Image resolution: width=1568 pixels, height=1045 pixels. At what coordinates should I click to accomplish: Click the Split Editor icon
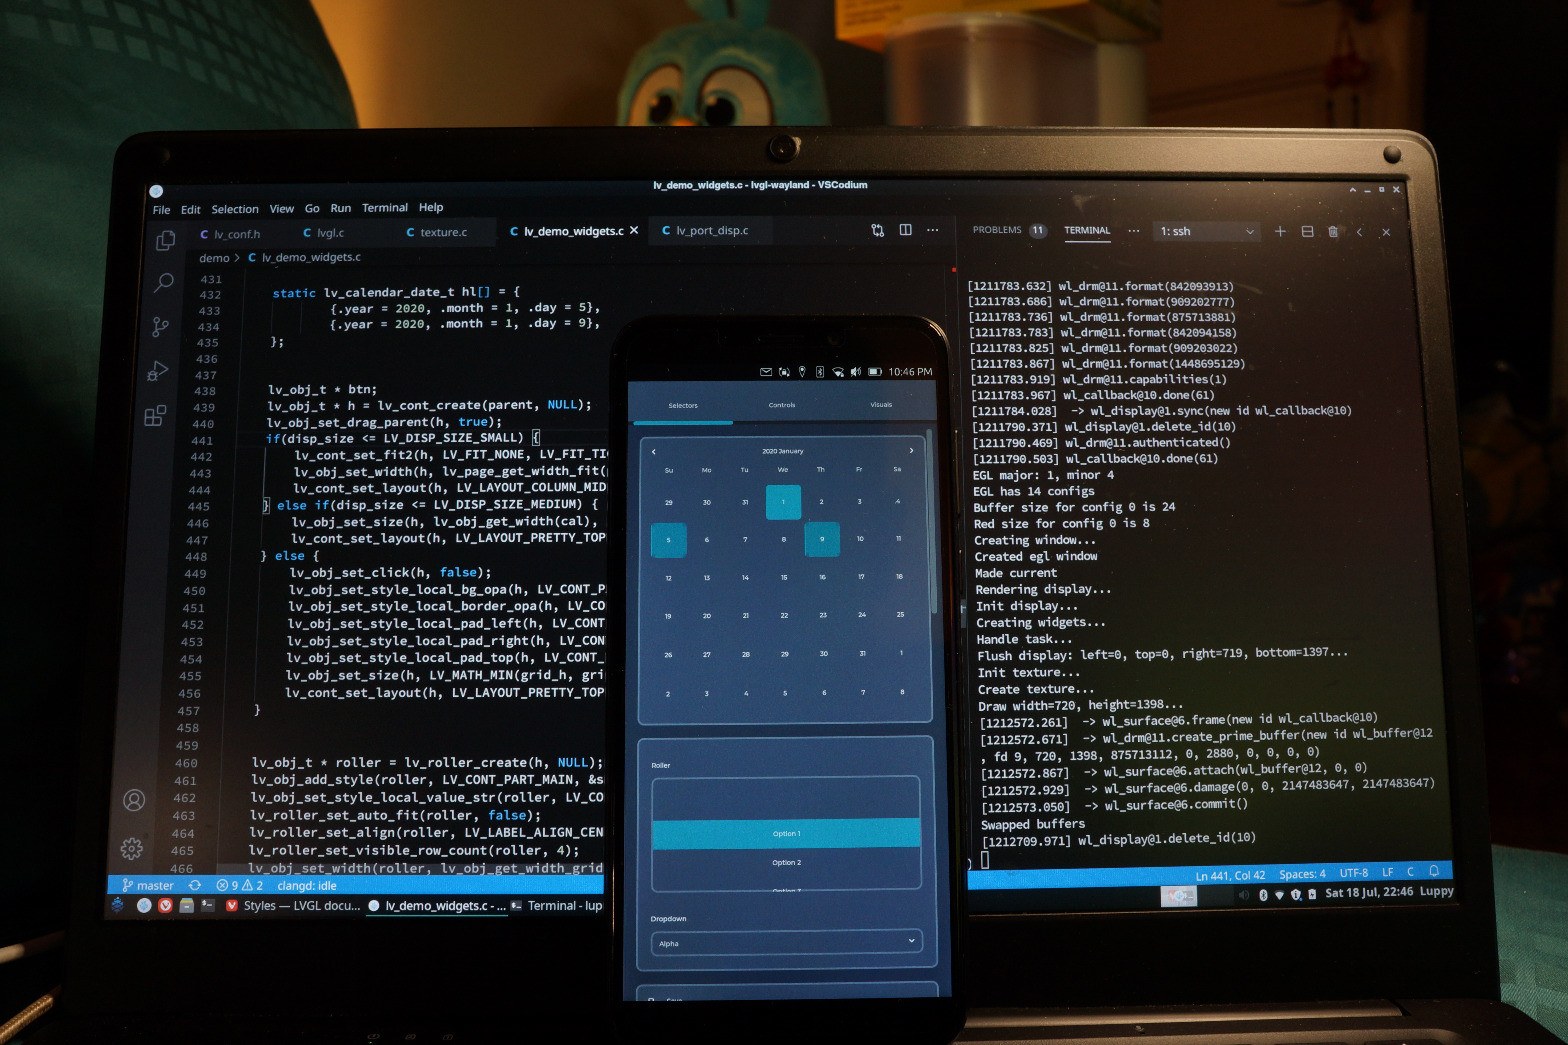coord(905,230)
